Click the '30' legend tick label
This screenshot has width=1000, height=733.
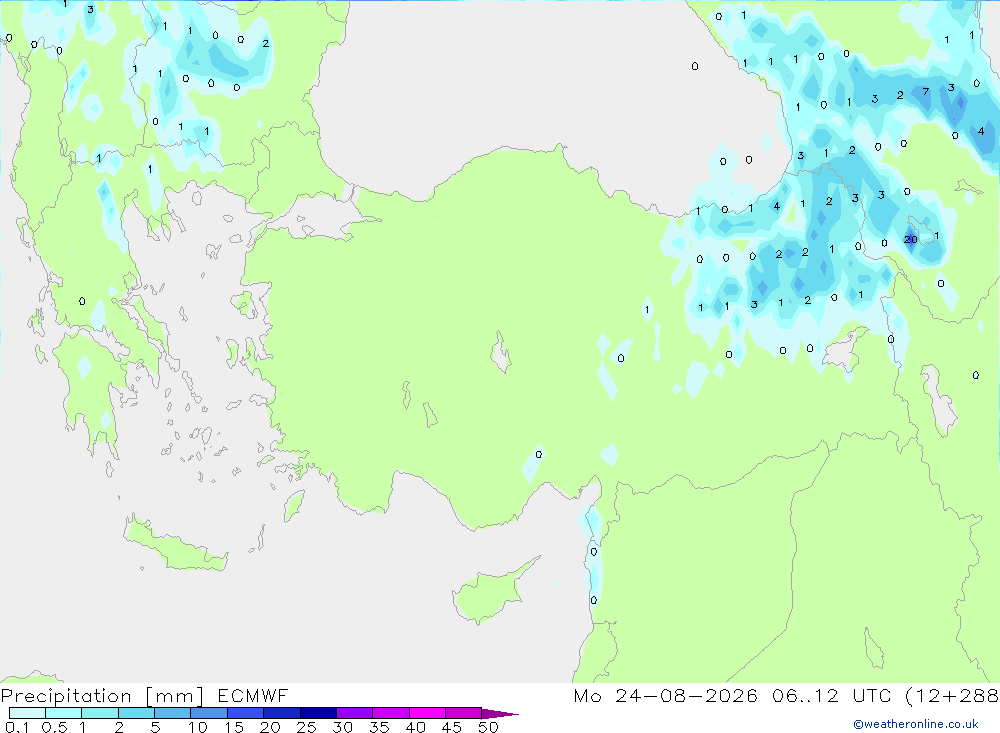point(342,727)
